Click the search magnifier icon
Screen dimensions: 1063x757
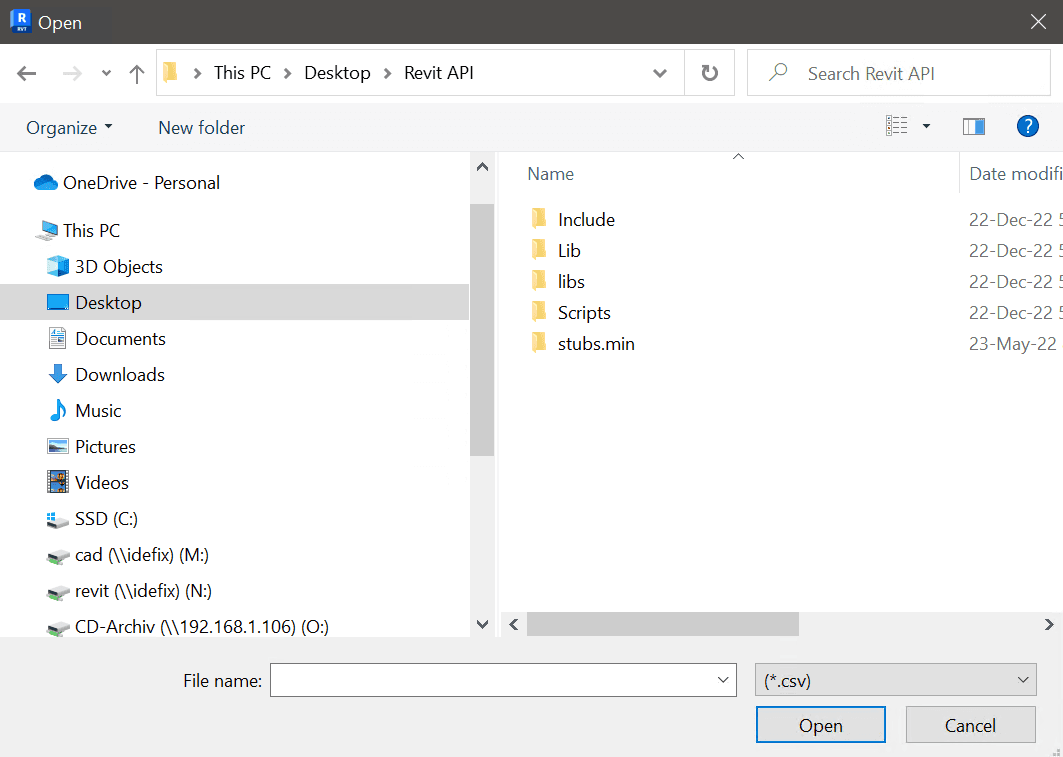pos(778,72)
